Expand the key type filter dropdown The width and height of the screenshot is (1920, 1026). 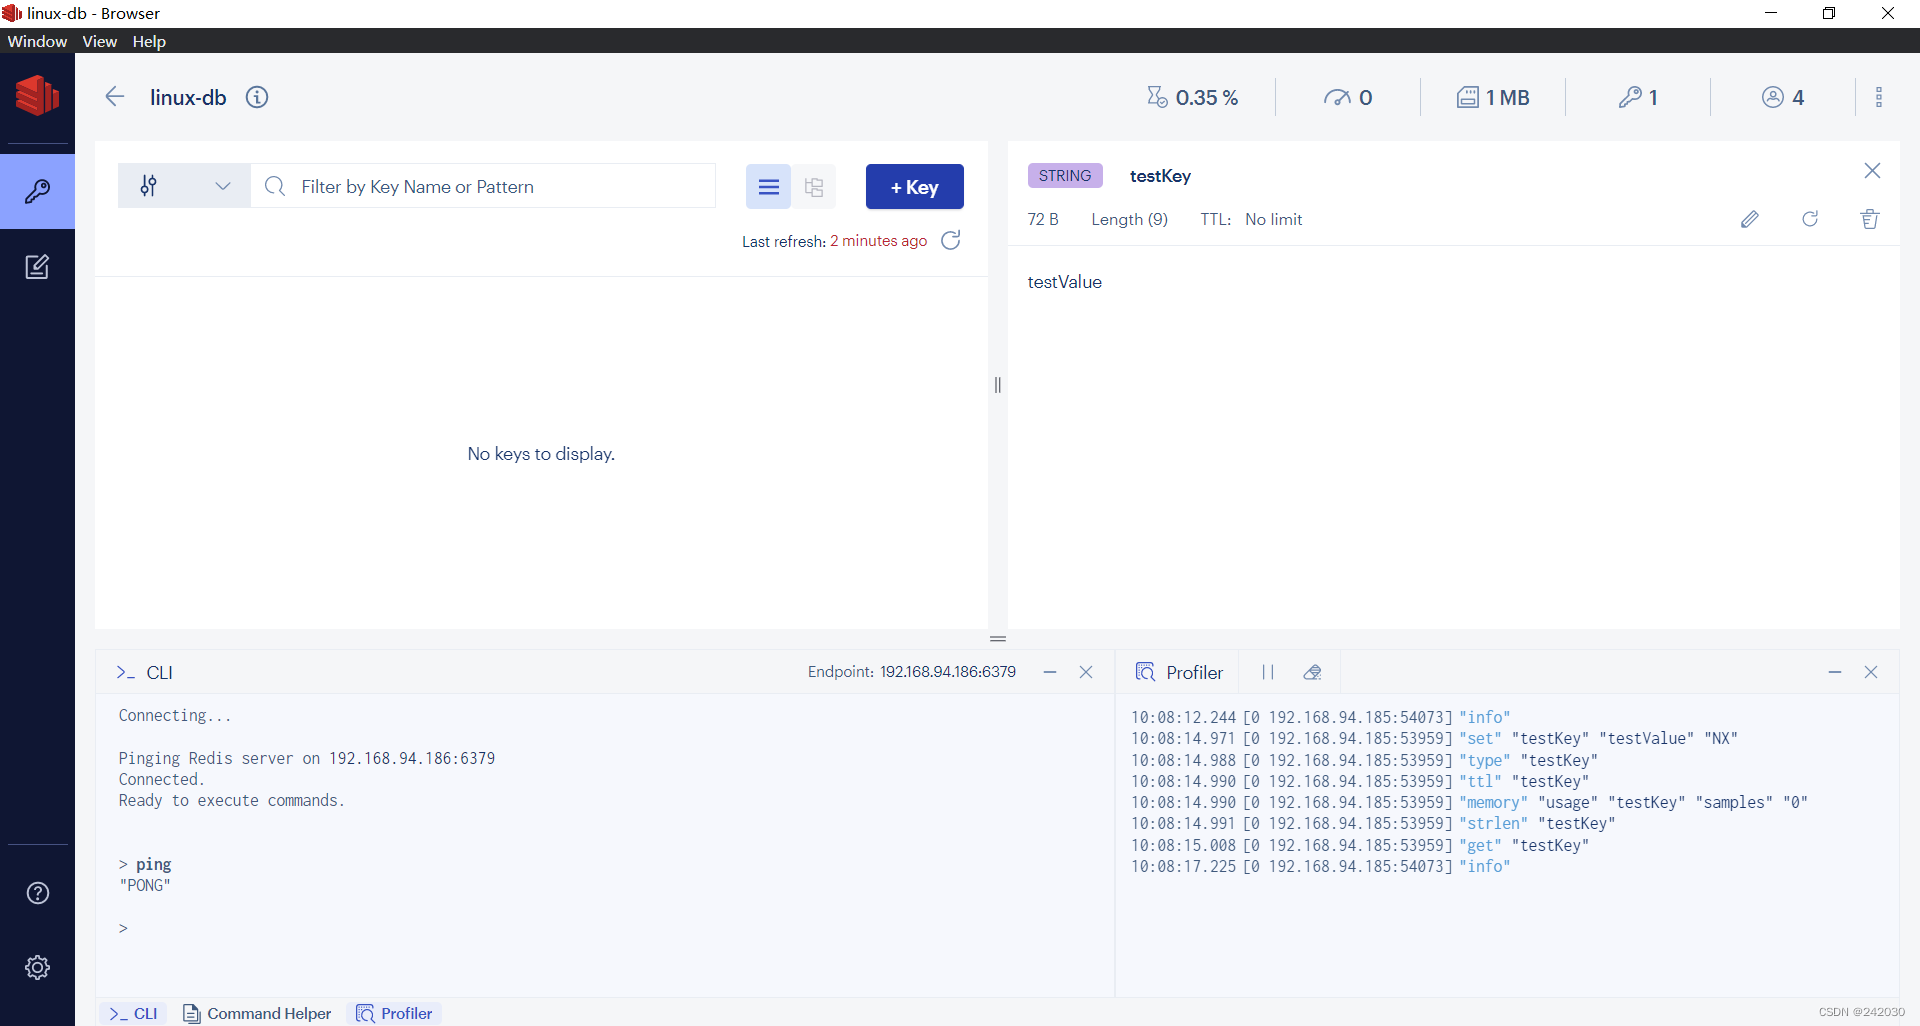click(x=184, y=186)
